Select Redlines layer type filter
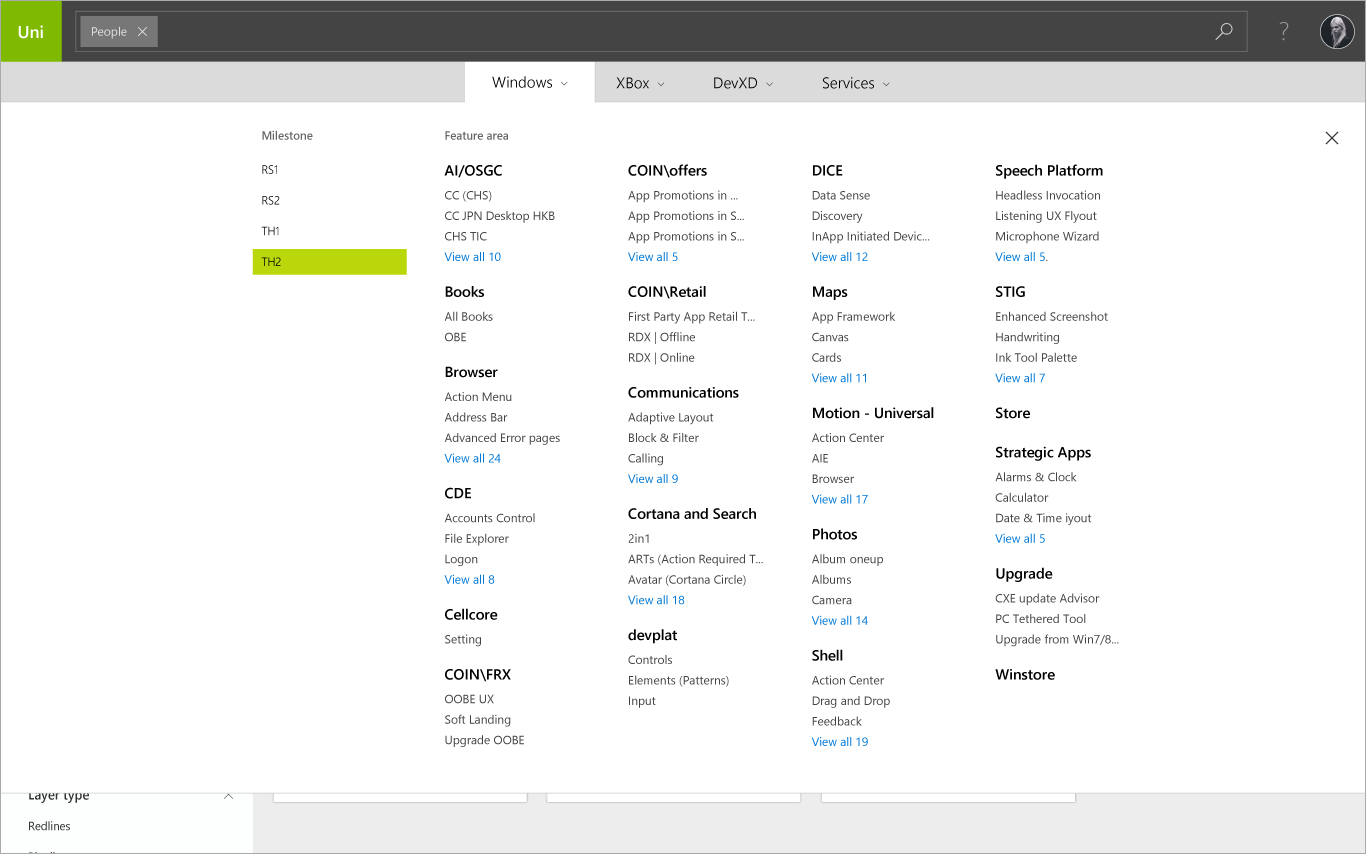 coord(49,826)
